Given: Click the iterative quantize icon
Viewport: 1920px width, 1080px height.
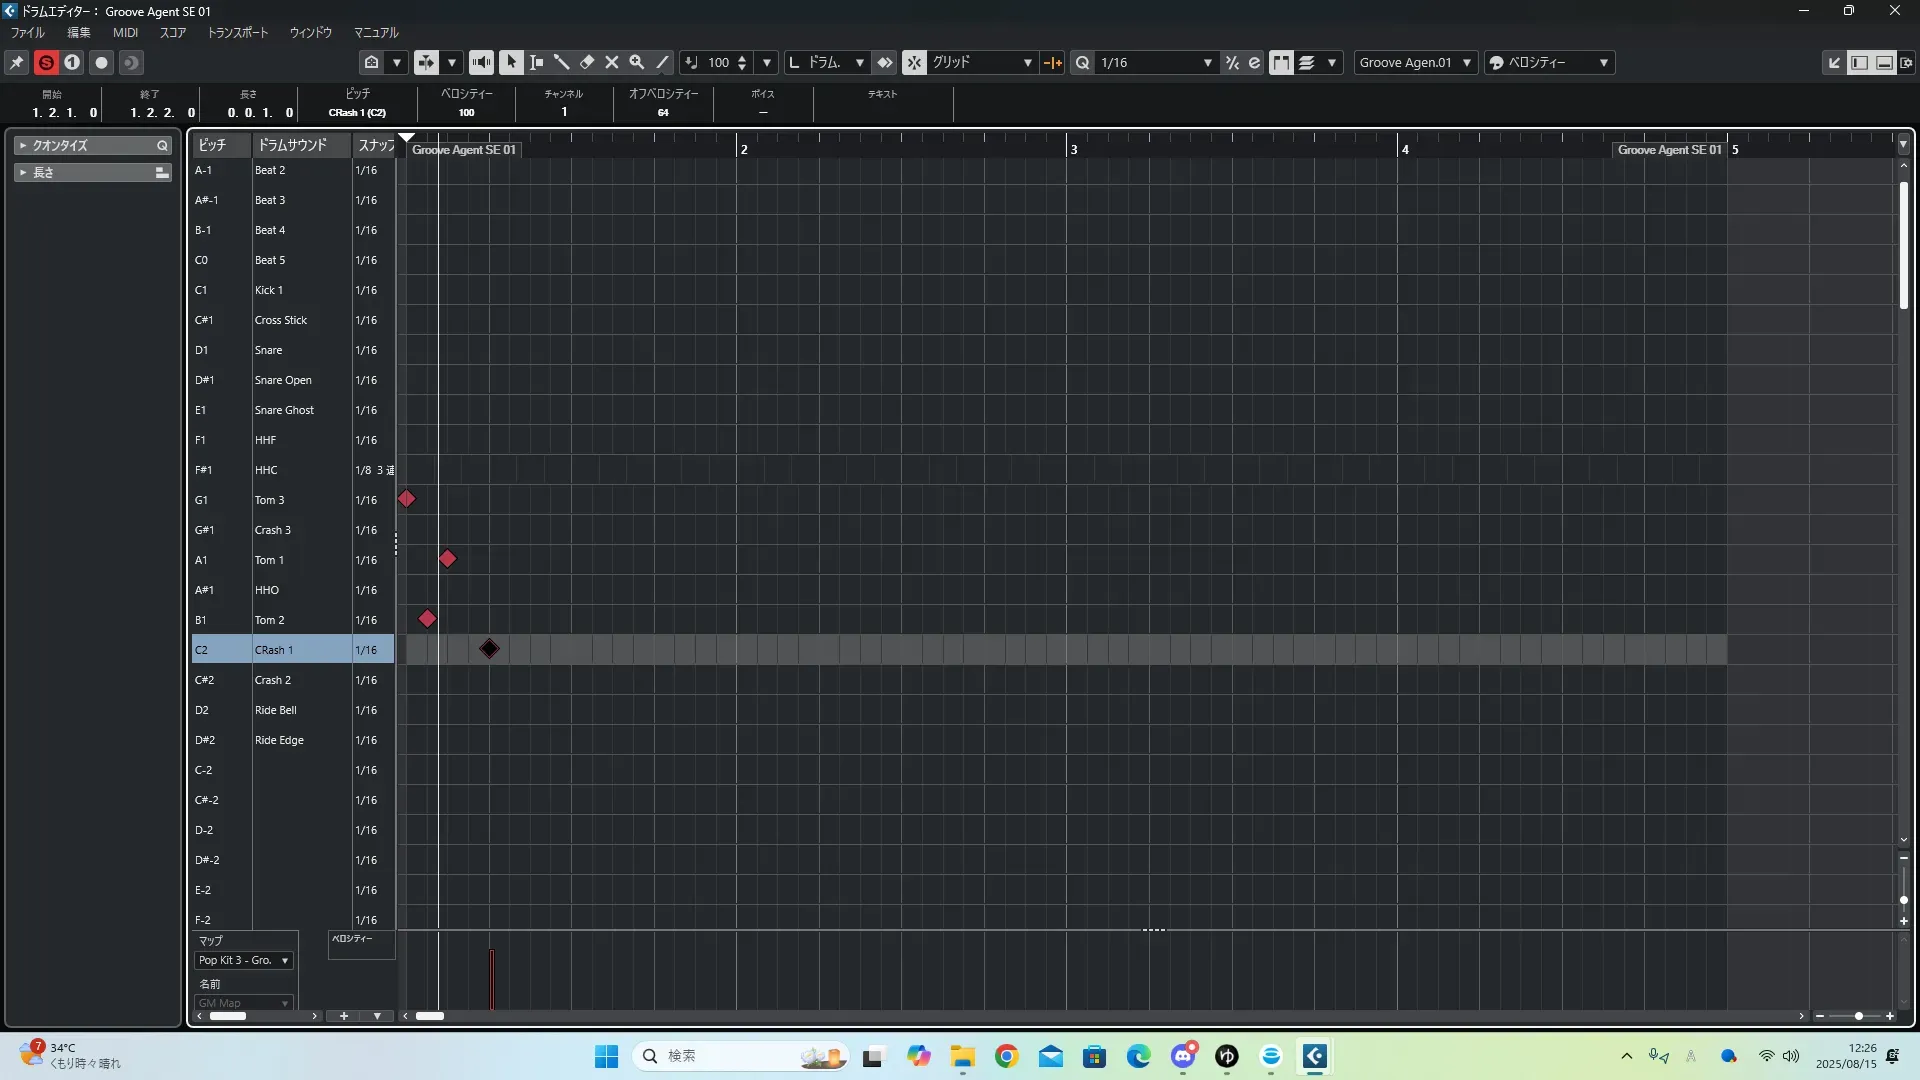Looking at the screenshot, I should [x=1232, y=62].
